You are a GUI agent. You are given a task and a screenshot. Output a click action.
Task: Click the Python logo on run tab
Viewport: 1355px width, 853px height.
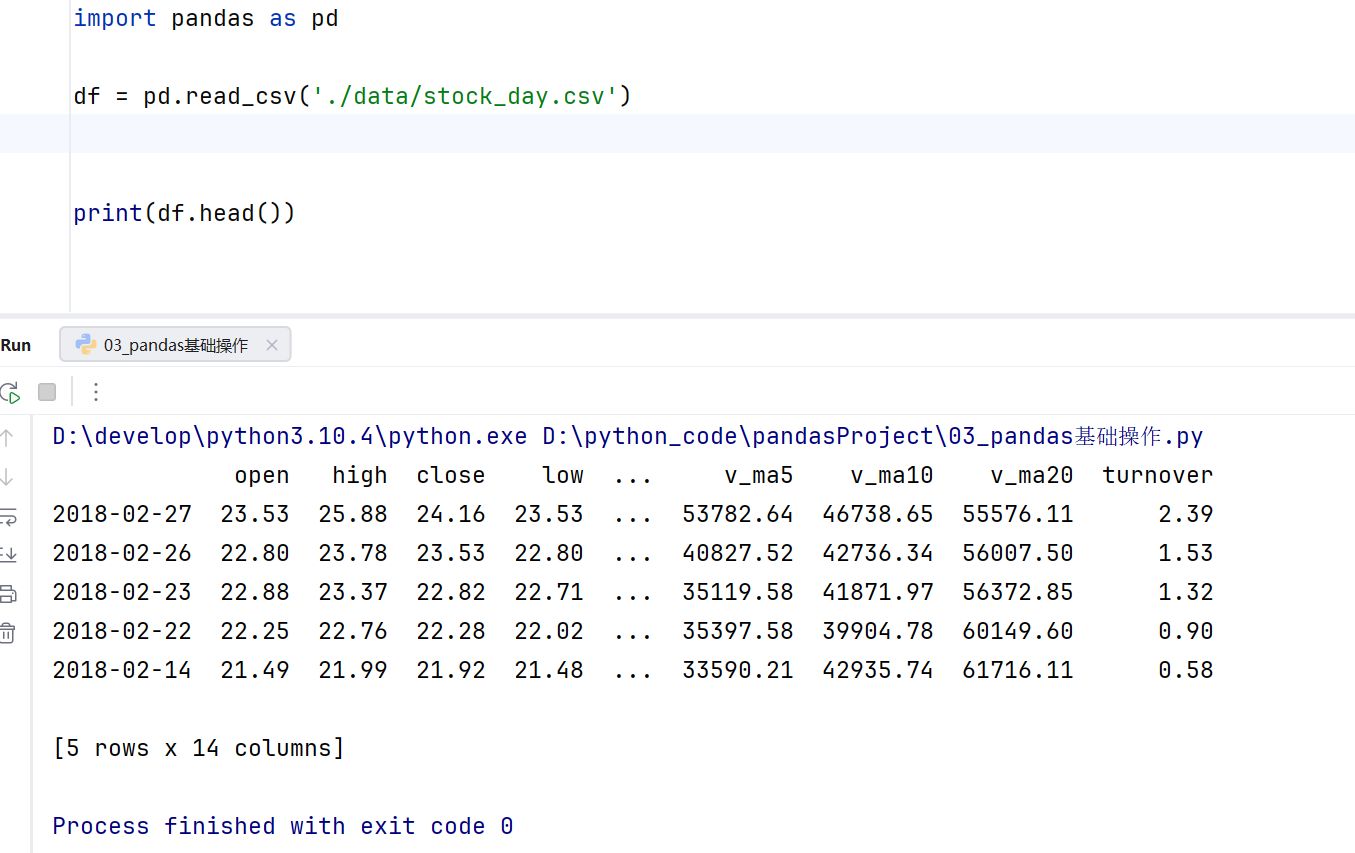86,344
